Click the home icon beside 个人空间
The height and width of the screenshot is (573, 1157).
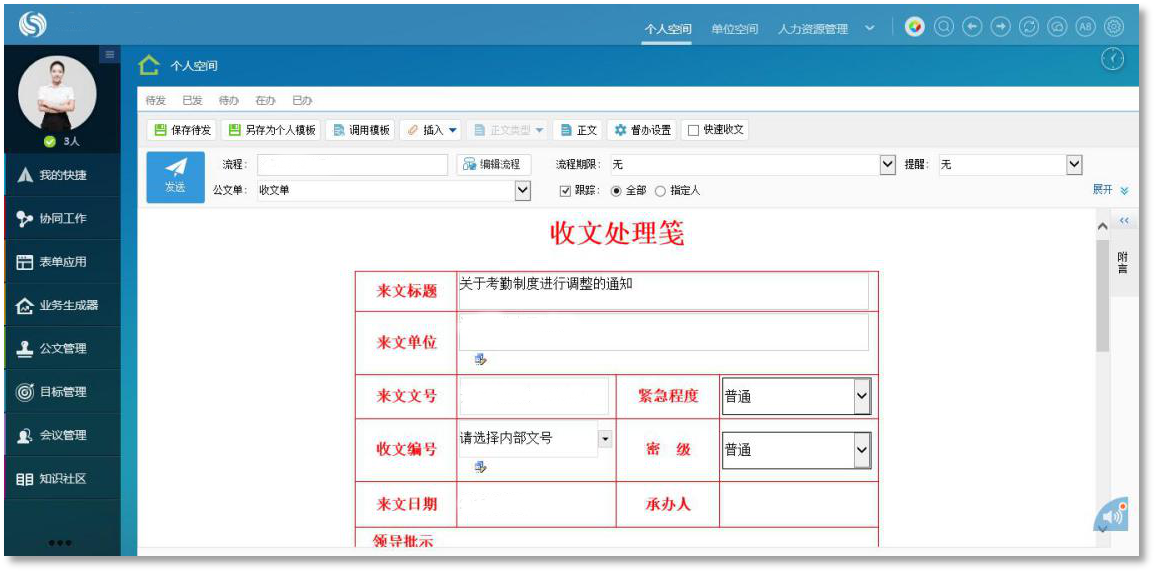pos(149,66)
